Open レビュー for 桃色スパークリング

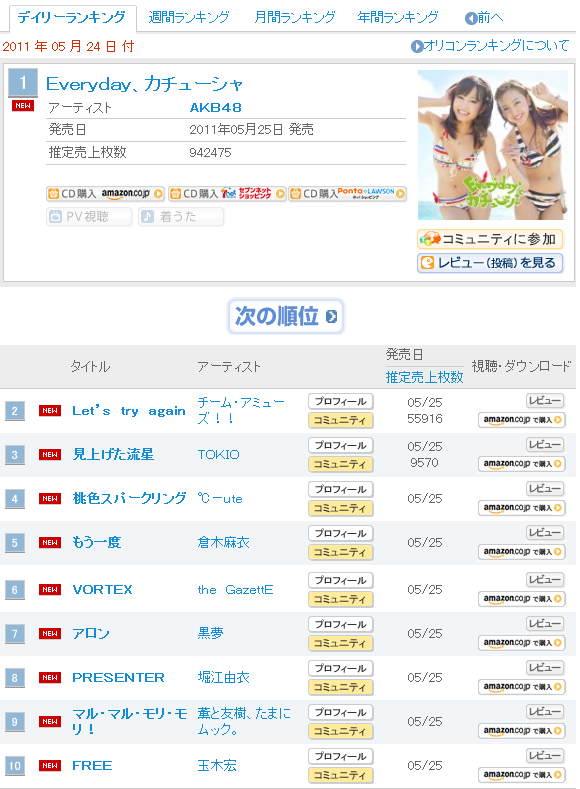tap(545, 489)
